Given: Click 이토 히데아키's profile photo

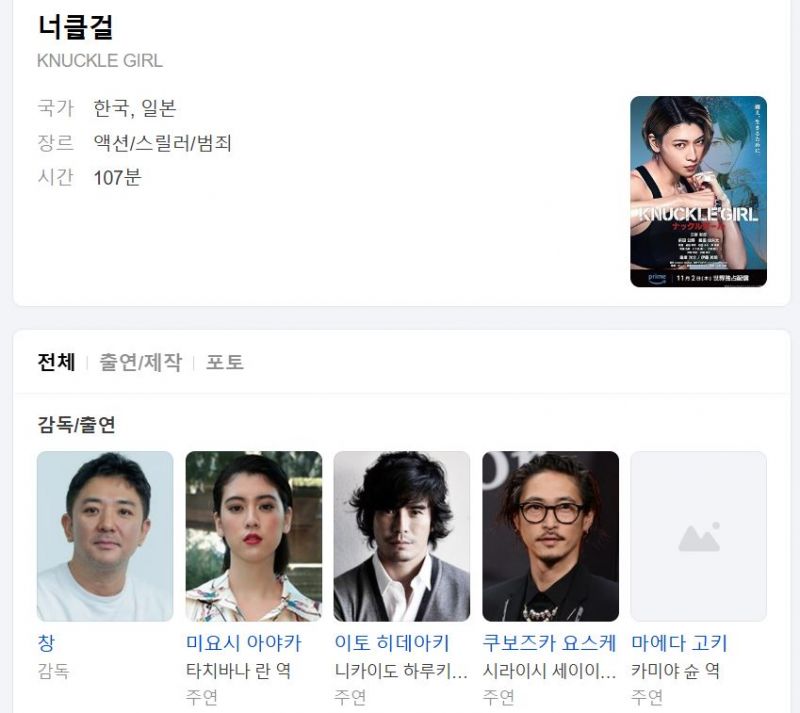Looking at the screenshot, I should point(402,536).
